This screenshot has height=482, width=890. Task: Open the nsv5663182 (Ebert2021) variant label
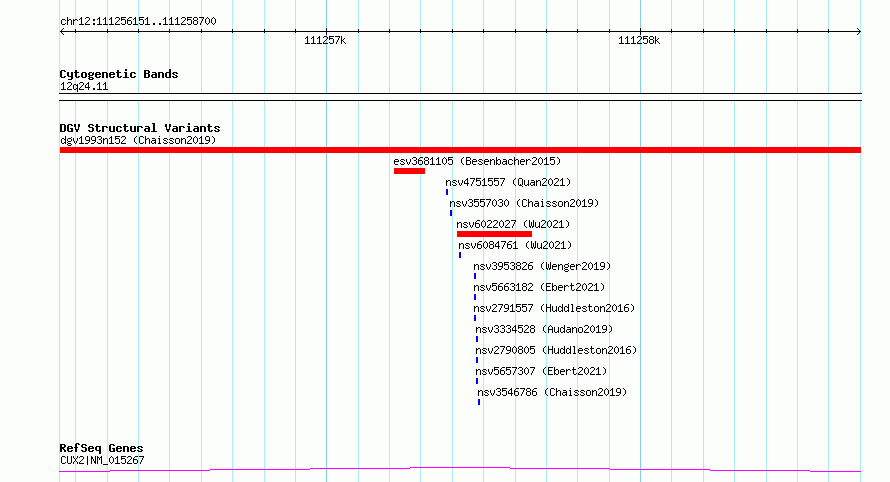coord(539,287)
